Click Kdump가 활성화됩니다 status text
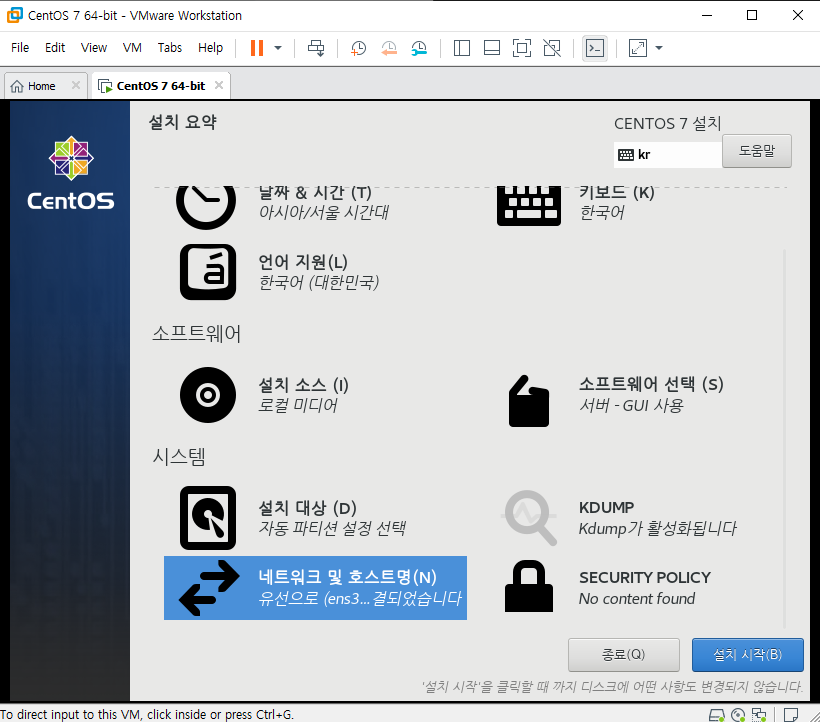The height and width of the screenshot is (722, 820). [x=657, y=528]
